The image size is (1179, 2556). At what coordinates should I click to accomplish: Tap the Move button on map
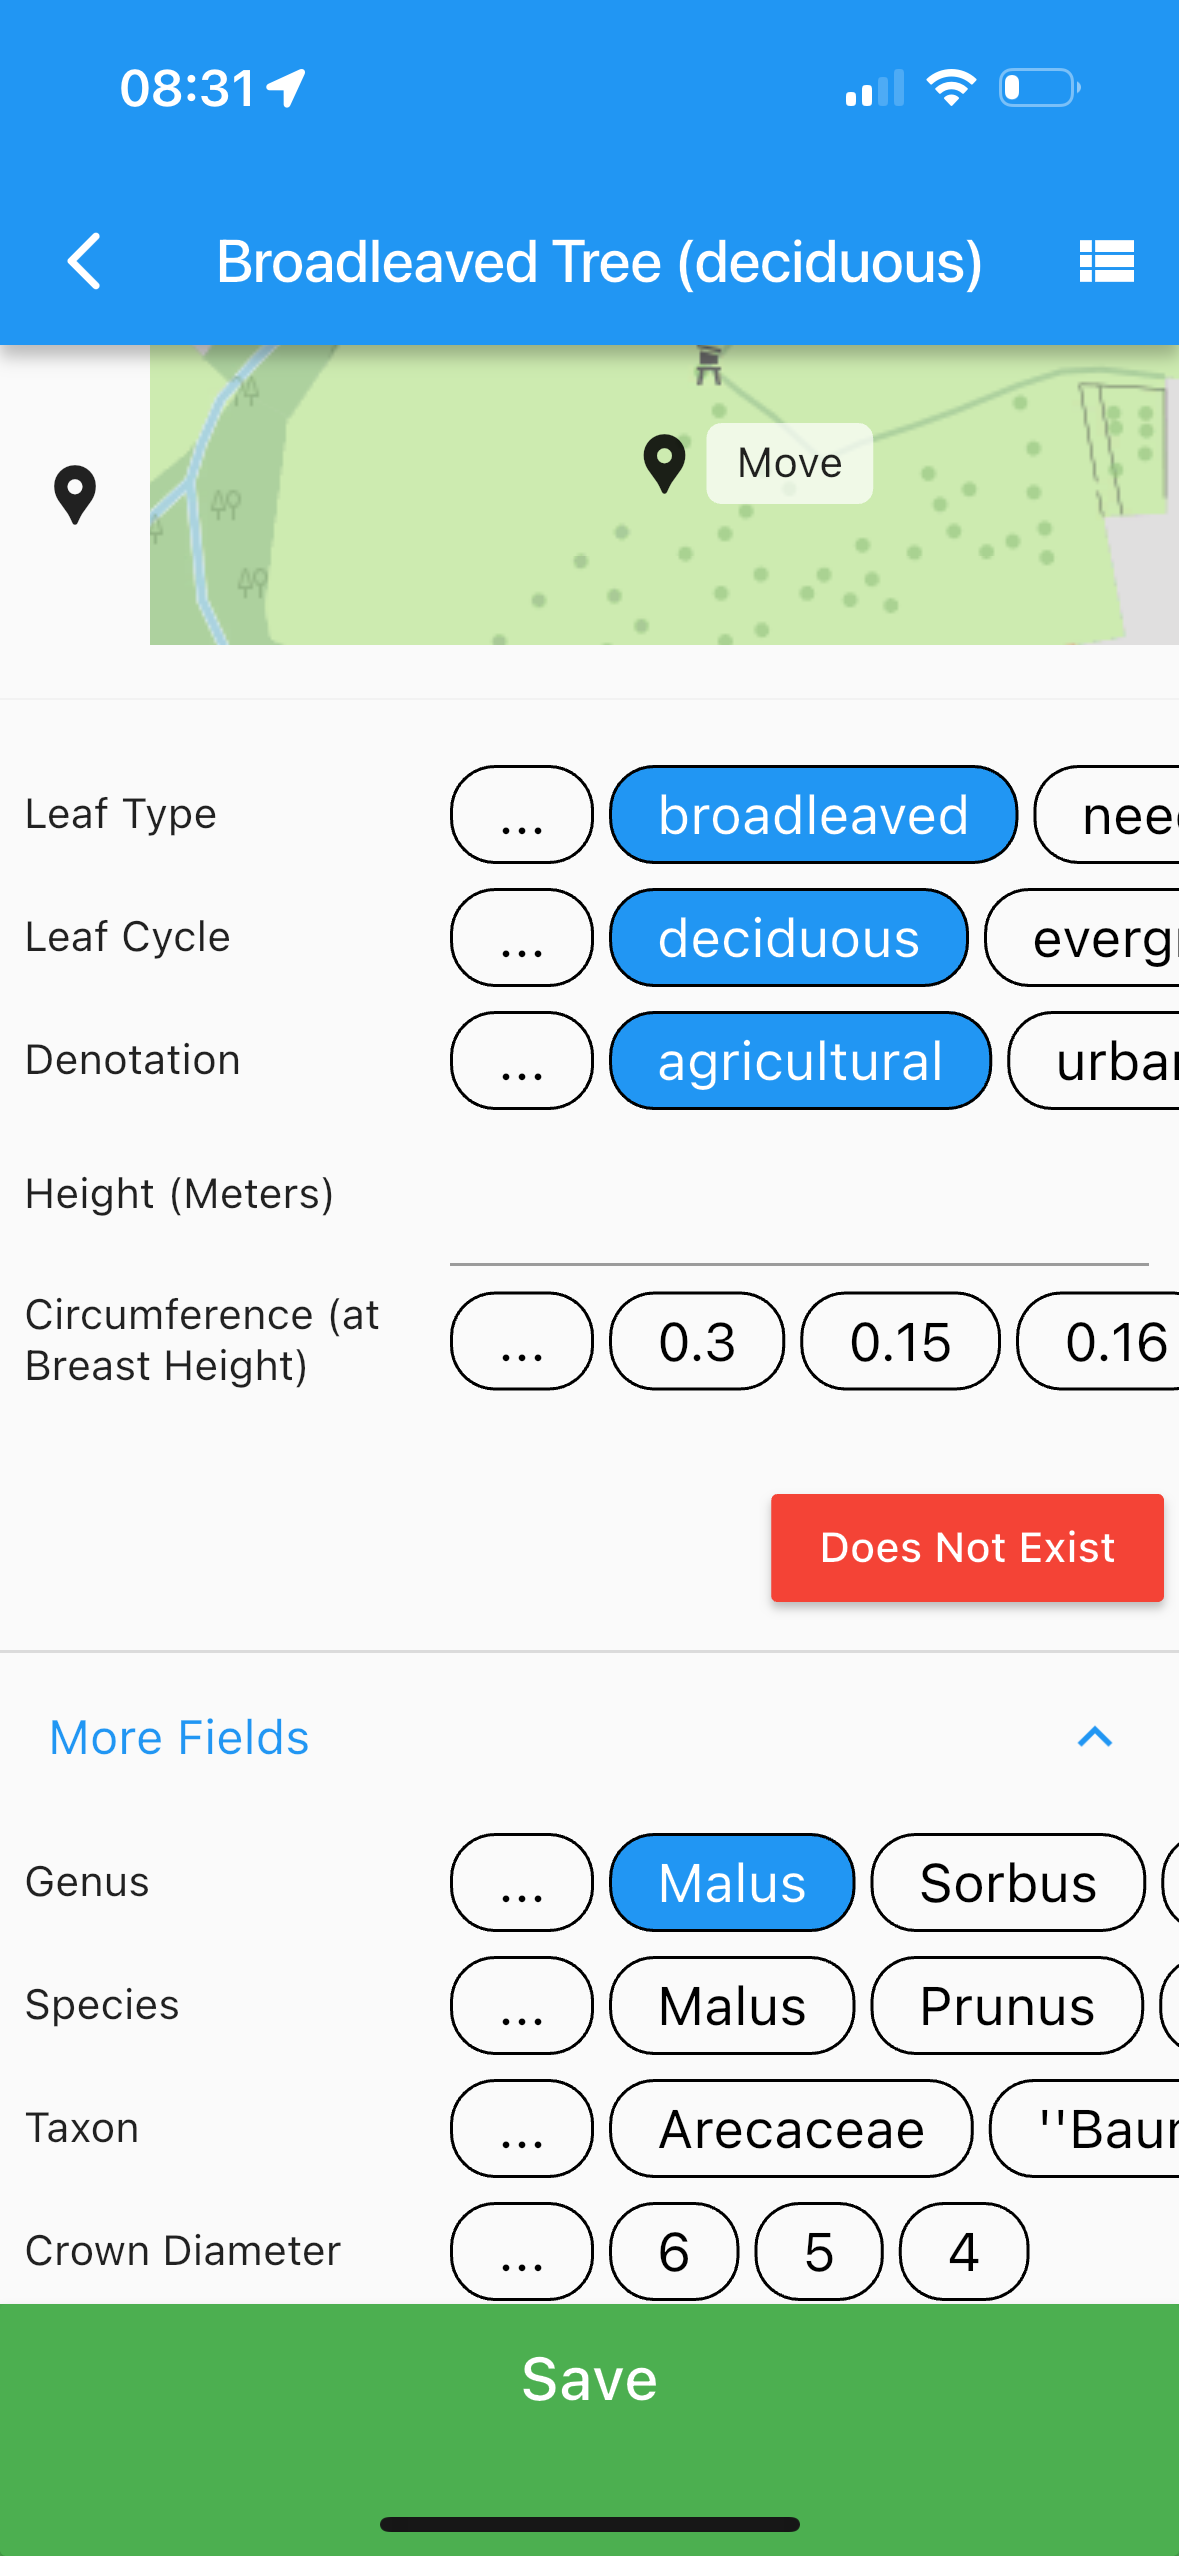pos(789,463)
